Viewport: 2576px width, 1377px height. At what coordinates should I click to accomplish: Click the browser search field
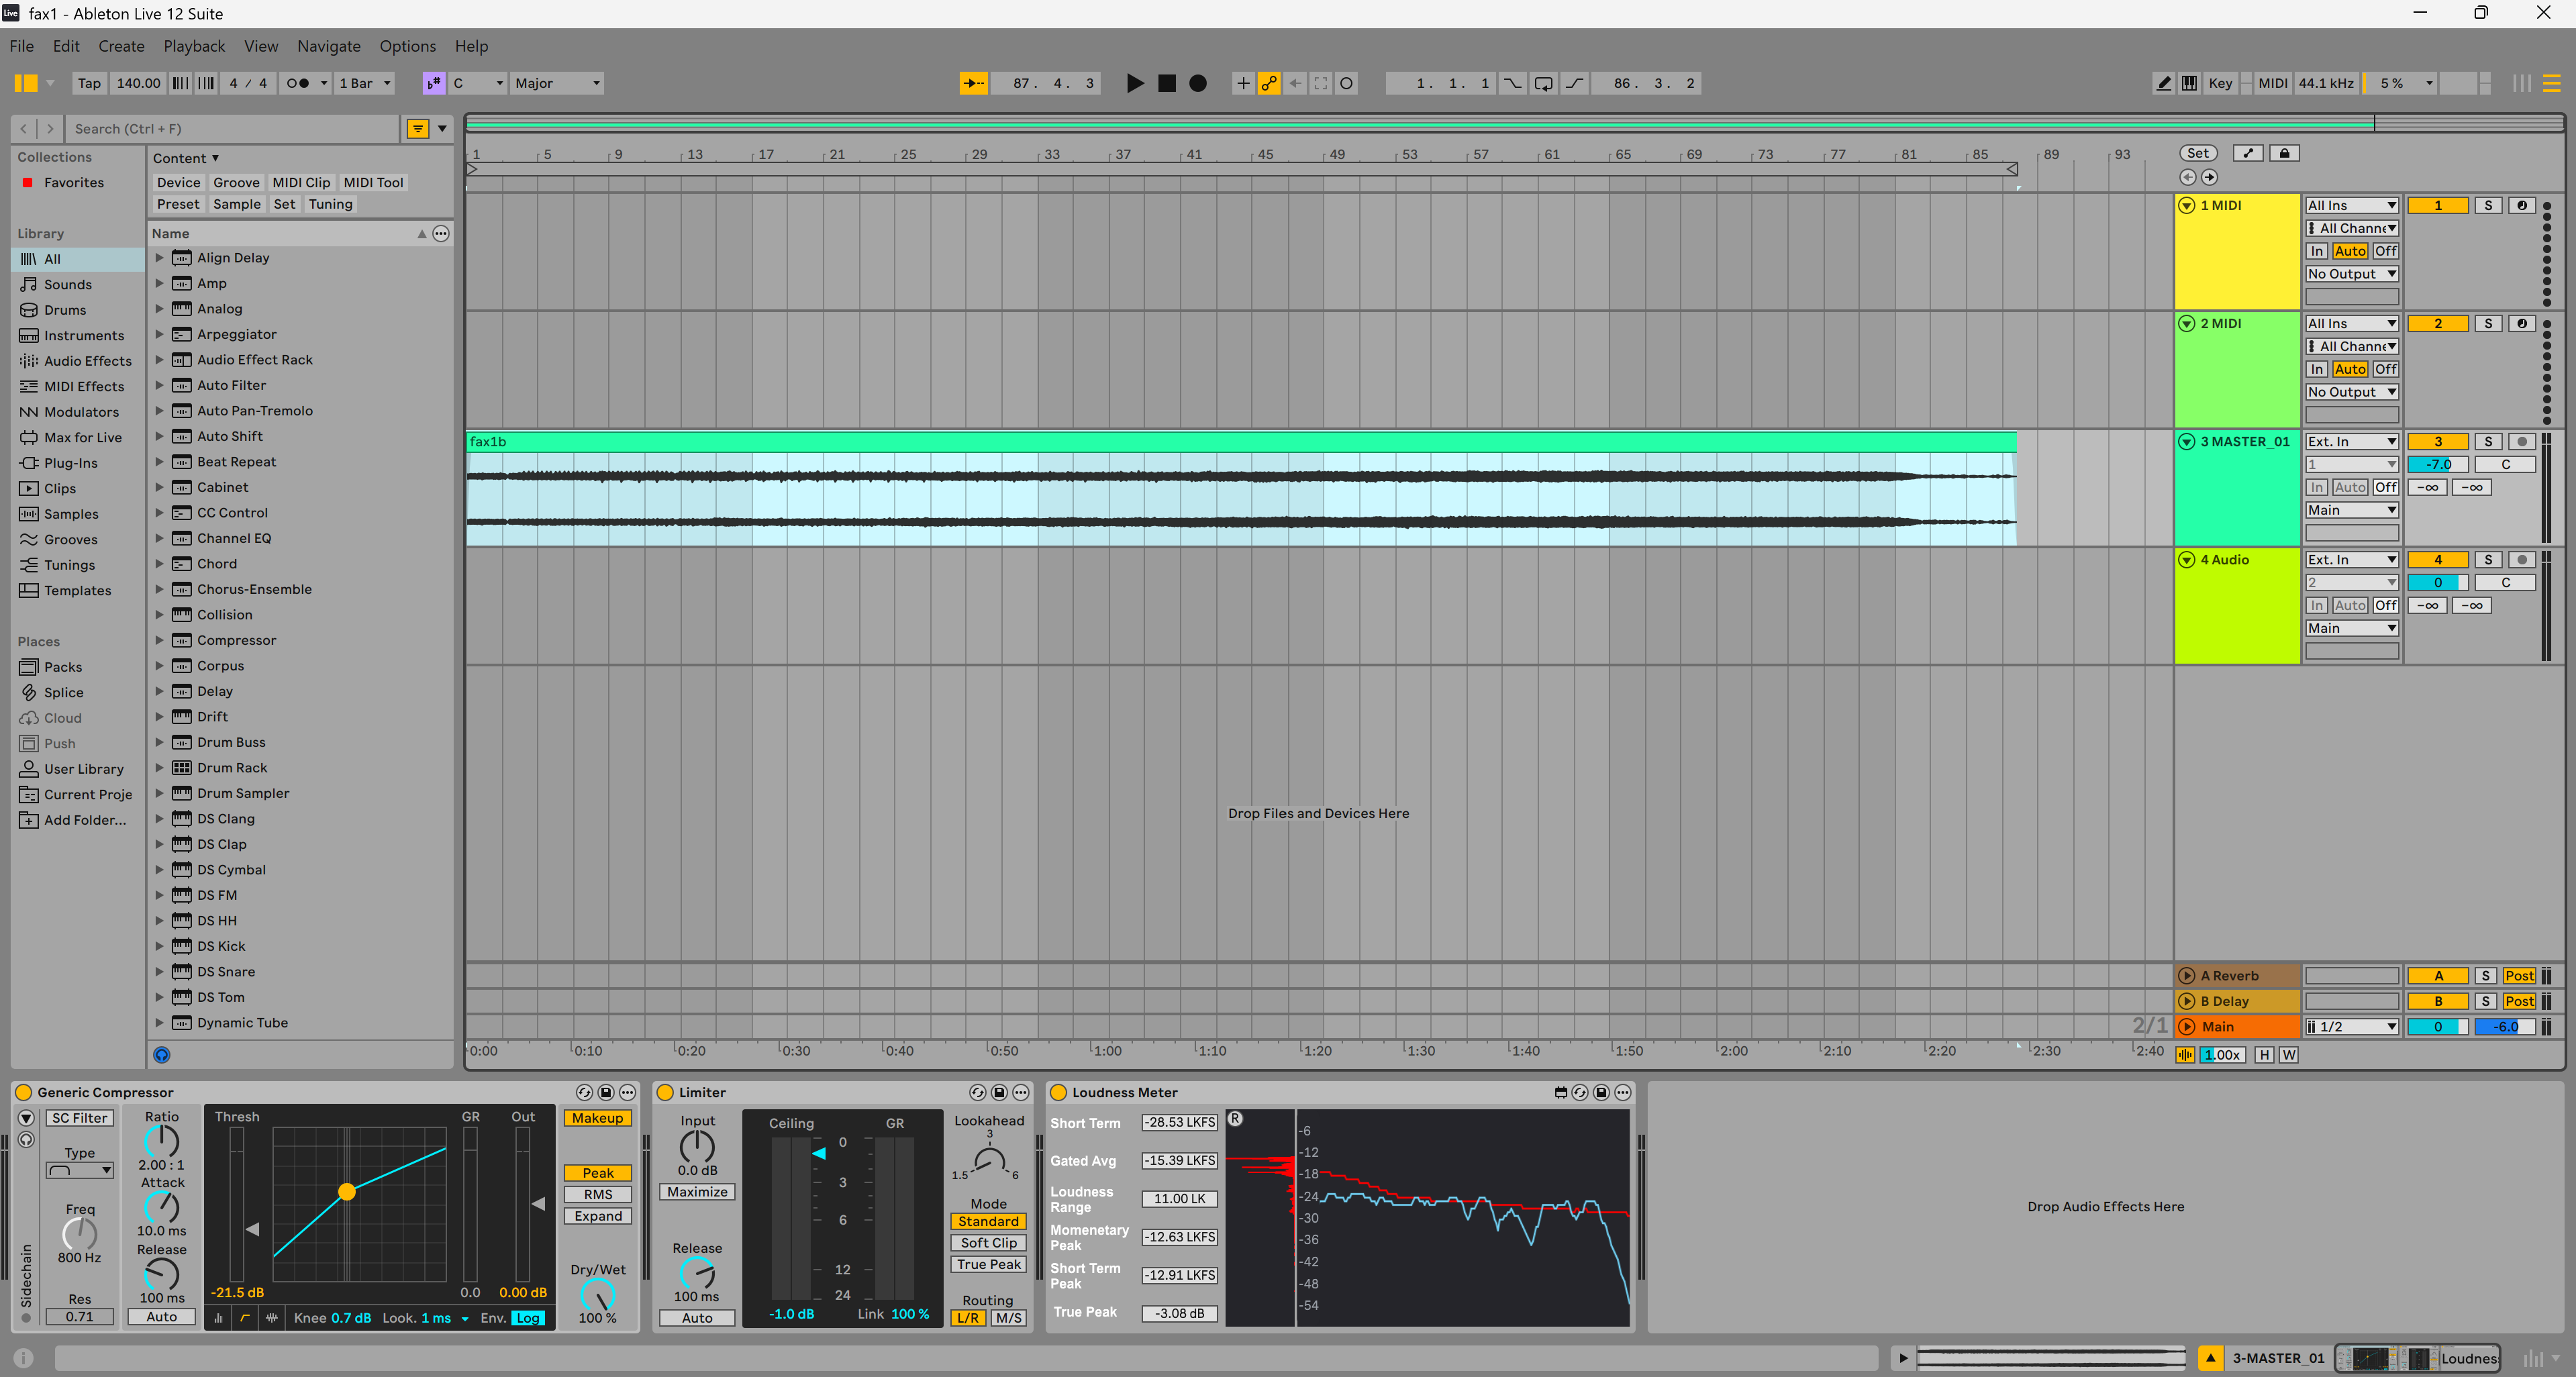[x=232, y=128]
